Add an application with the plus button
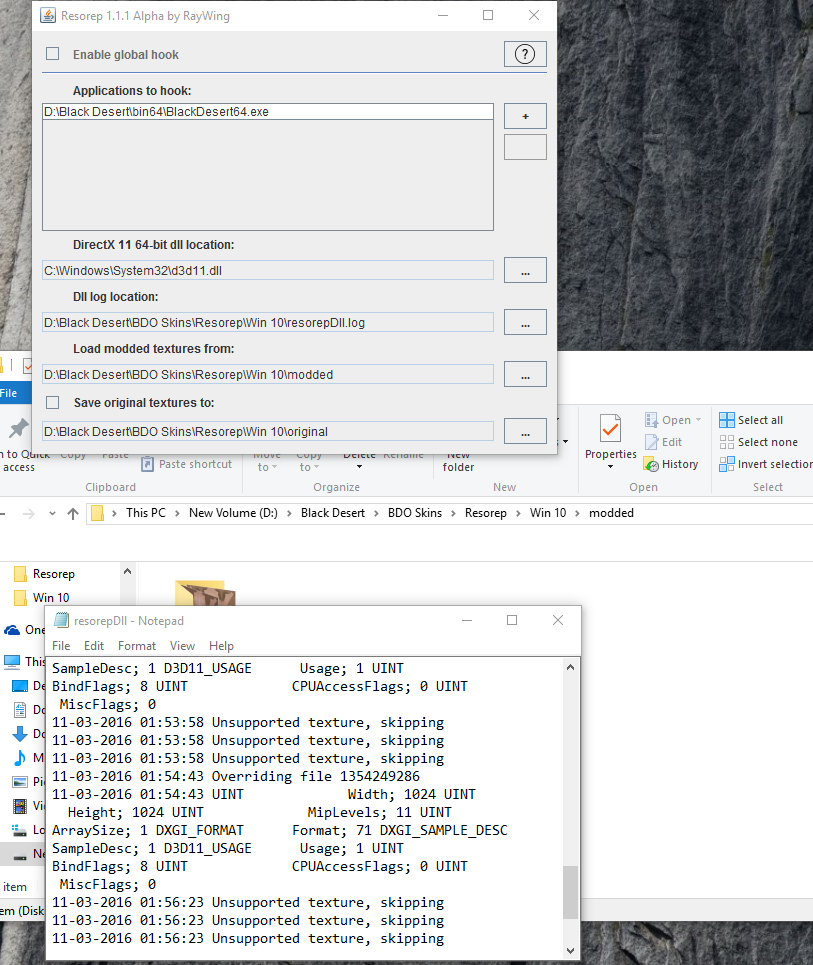The image size is (813, 965). [525, 116]
